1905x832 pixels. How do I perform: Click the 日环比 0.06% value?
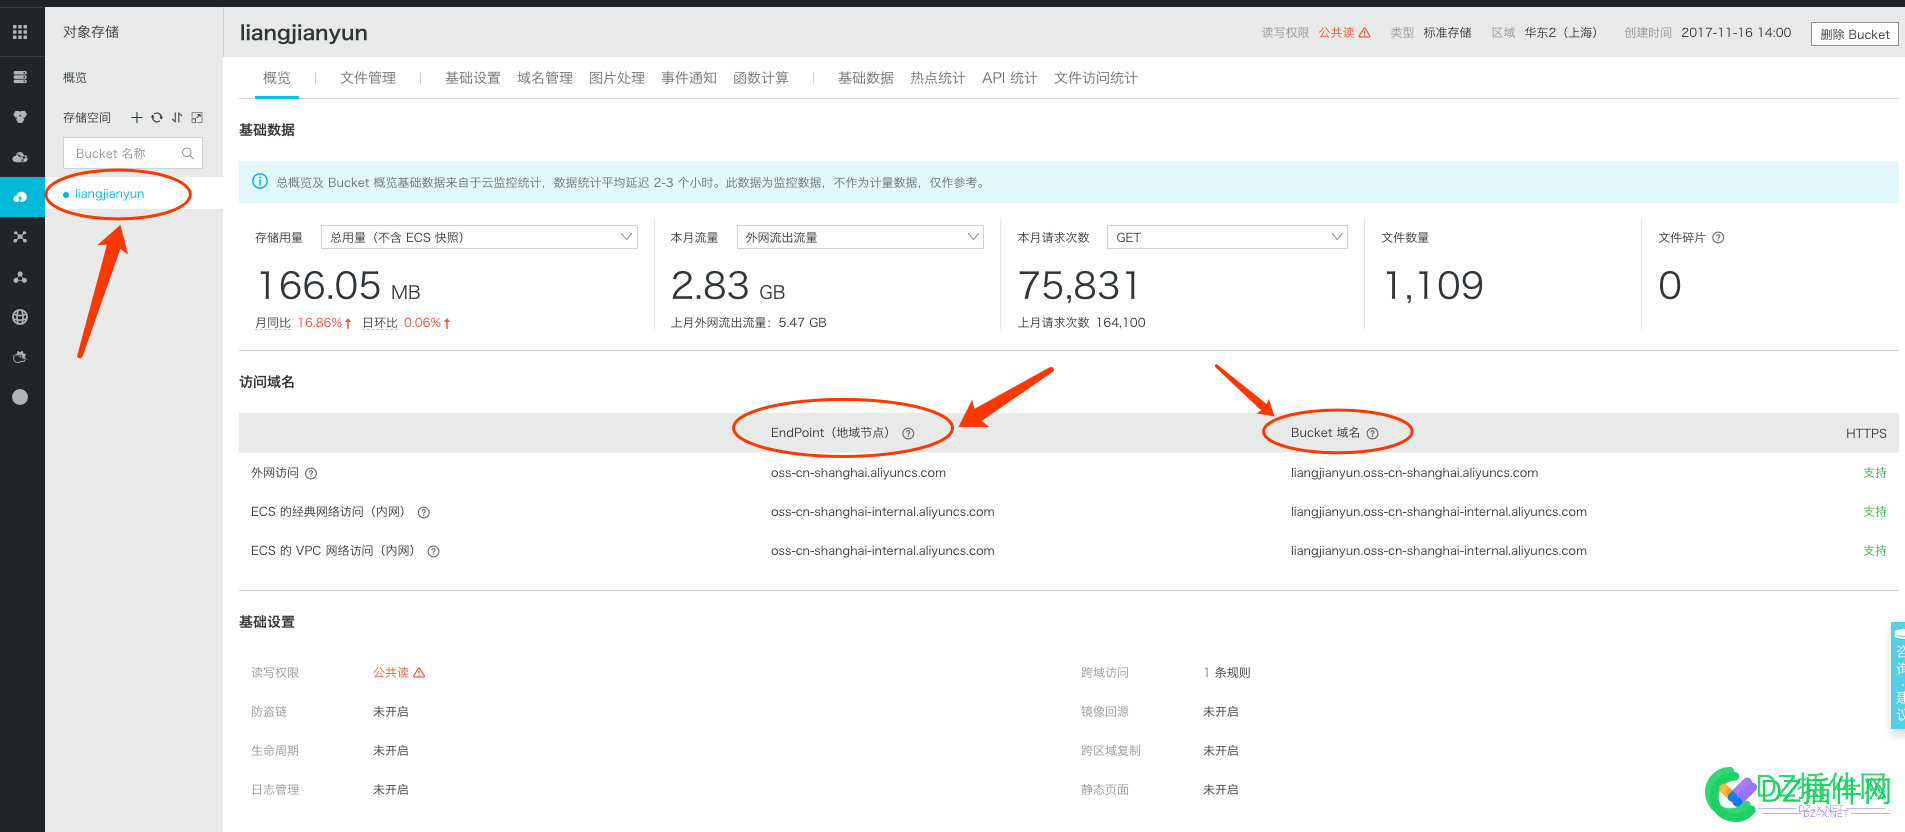pyautogui.click(x=427, y=323)
